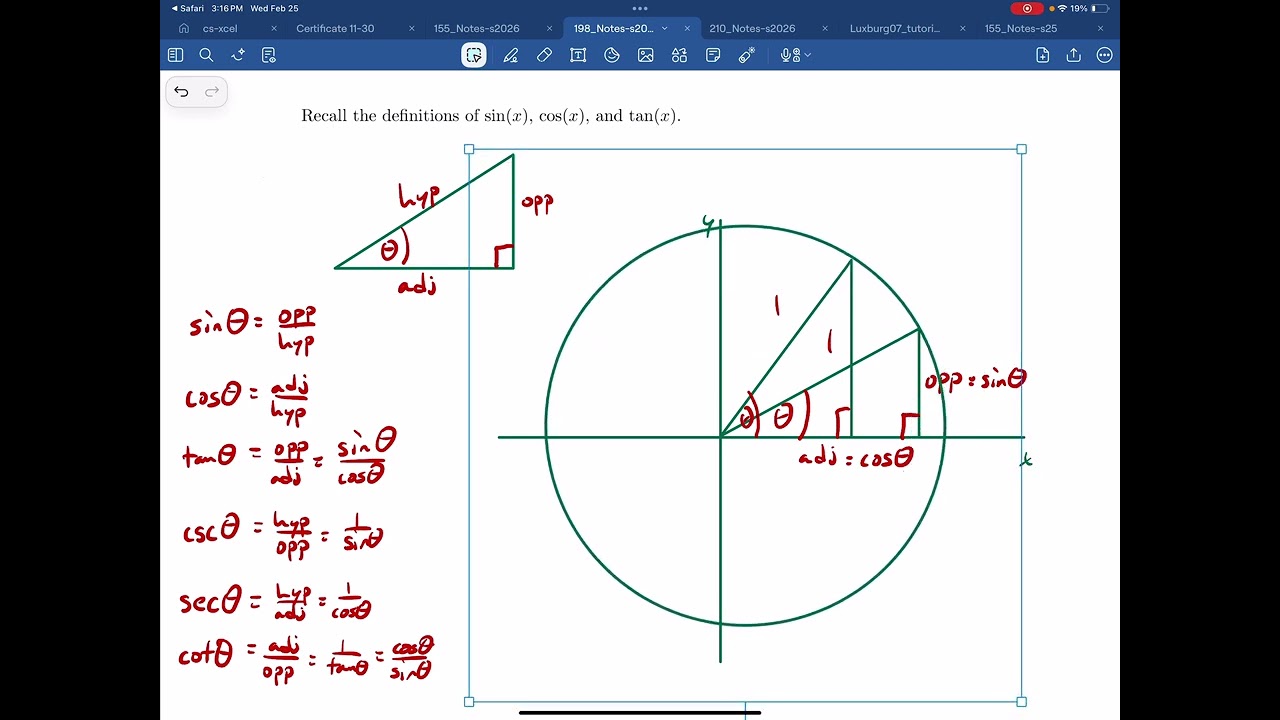This screenshot has height=720, width=1280.
Task: Add a new page
Action: pos(1043,55)
